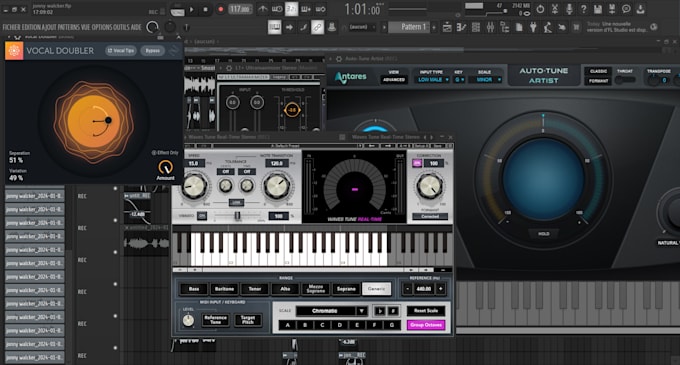680x365 pixels.
Task: Open the PATTERNS menu
Action: tap(69, 27)
